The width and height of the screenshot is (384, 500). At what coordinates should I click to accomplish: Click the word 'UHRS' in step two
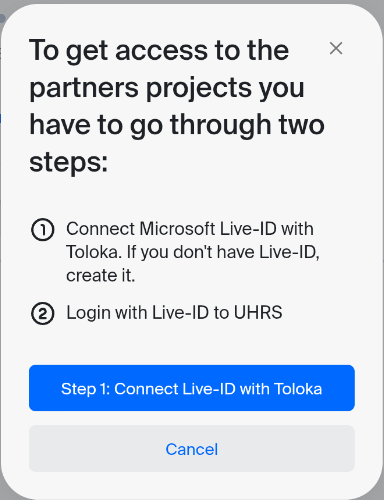(258, 313)
